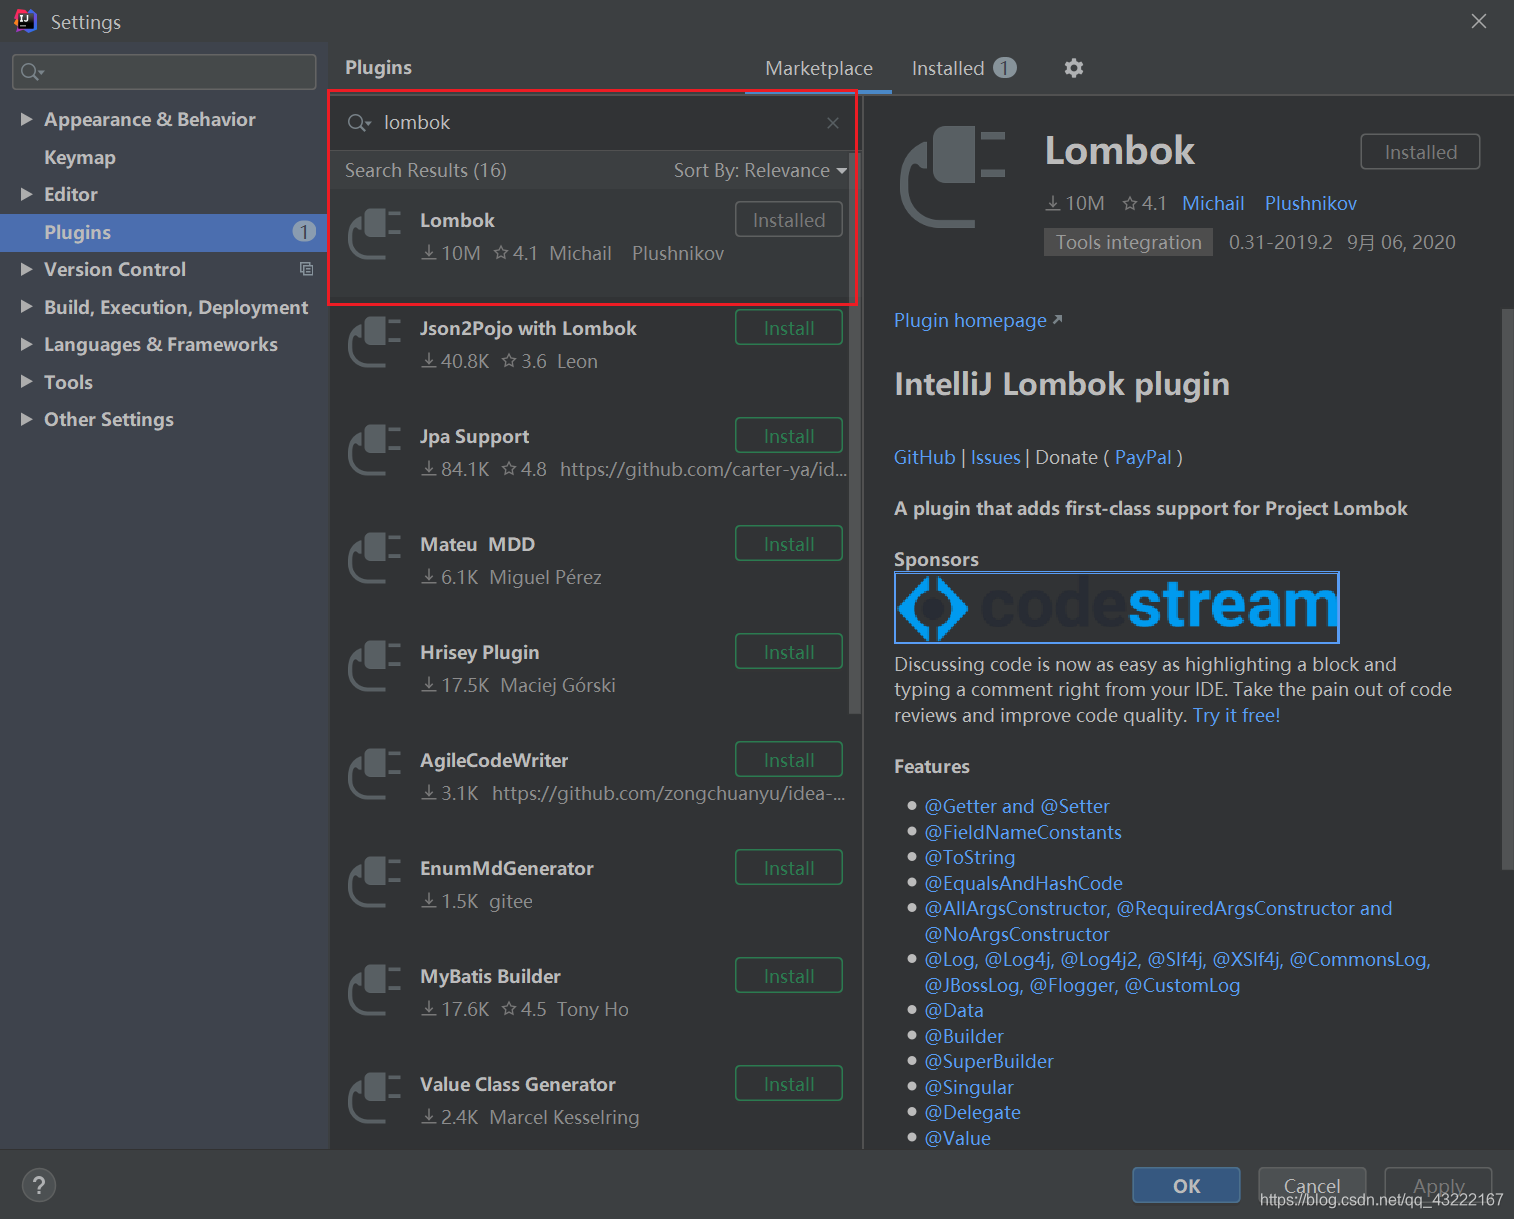Expand Build, Execution, Deployment node
Image resolution: width=1514 pixels, height=1219 pixels.
pos(27,307)
